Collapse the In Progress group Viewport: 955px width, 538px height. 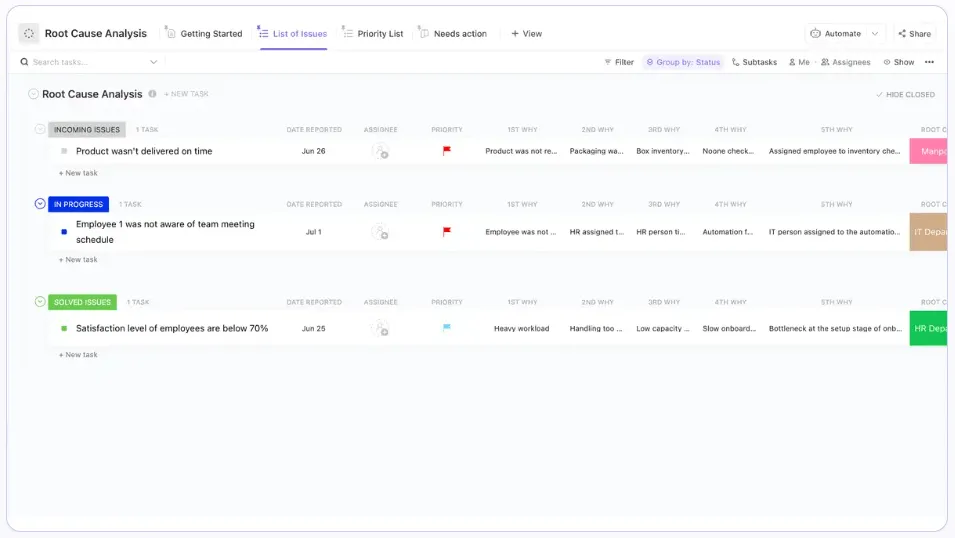(x=40, y=204)
